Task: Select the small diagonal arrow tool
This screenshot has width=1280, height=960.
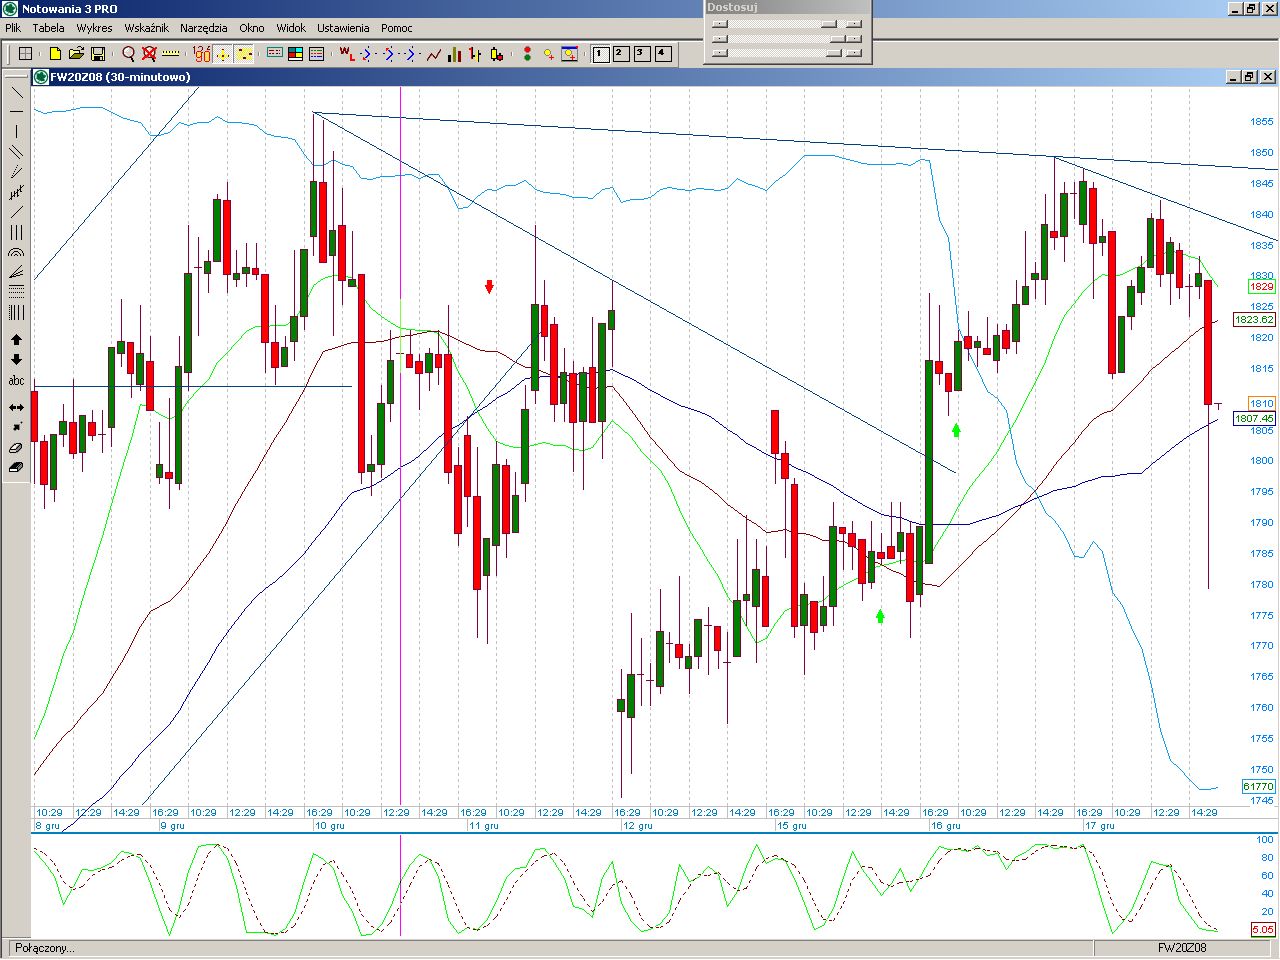Action: tap(17, 427)
